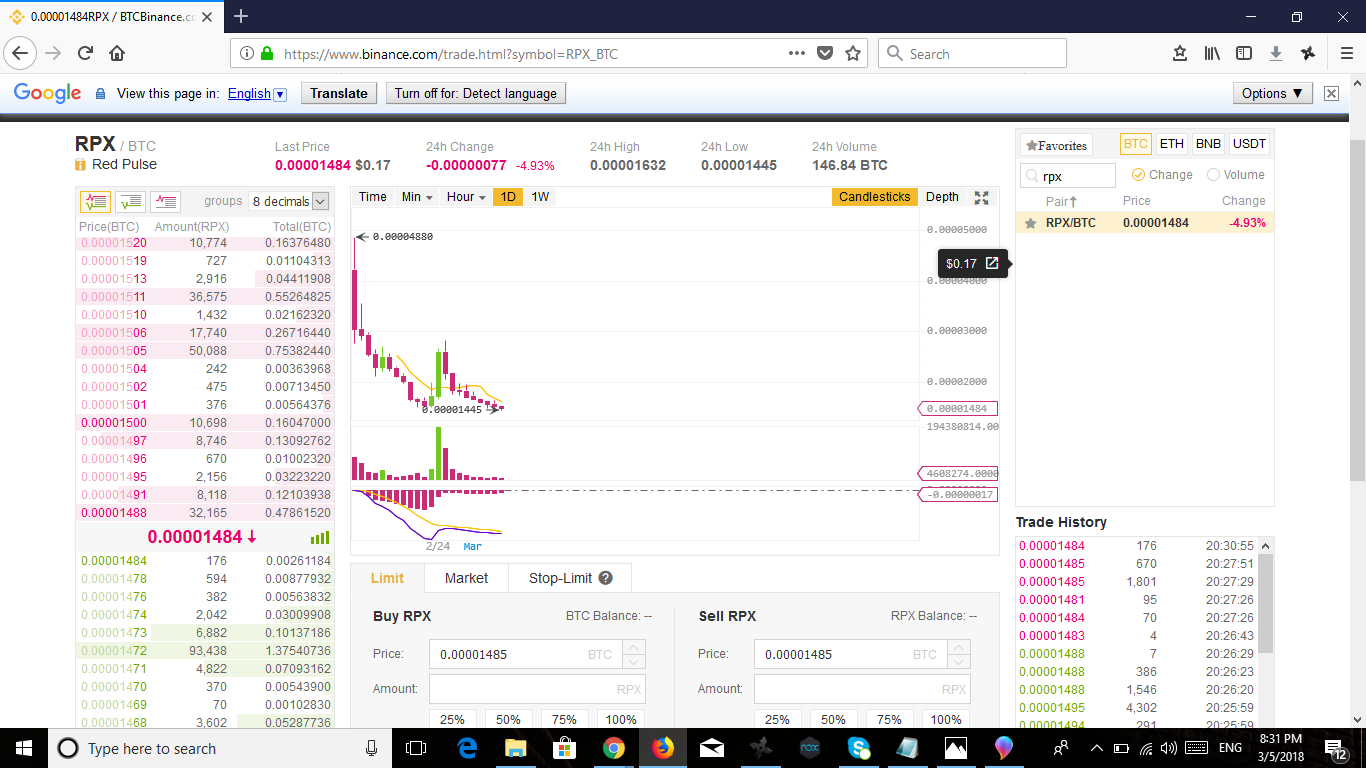1366x768 pixels.
Task: Click the star next to RPX/BTC pair
Action: tap(1030, 223)
